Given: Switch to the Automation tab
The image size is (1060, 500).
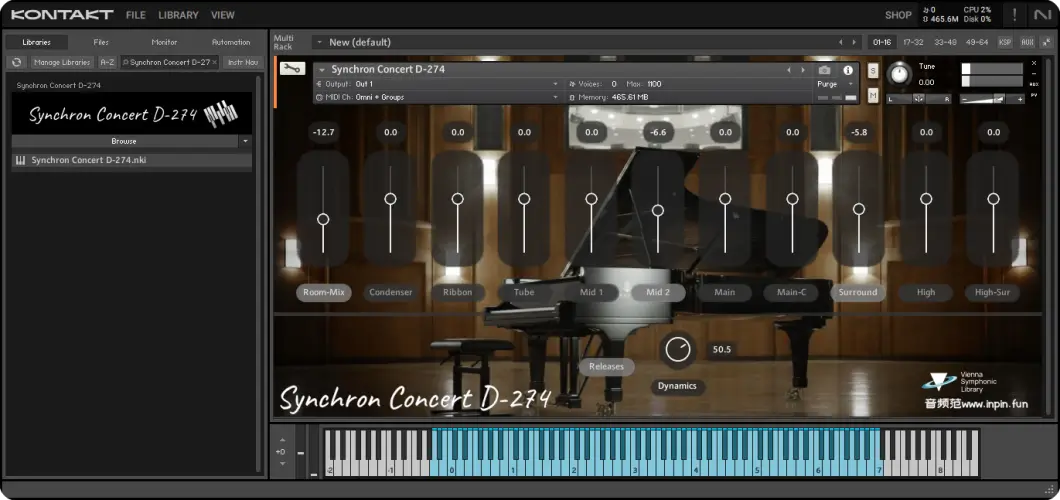Looking at the screenshot, I should pyautogui.click(x=231, y=42).
